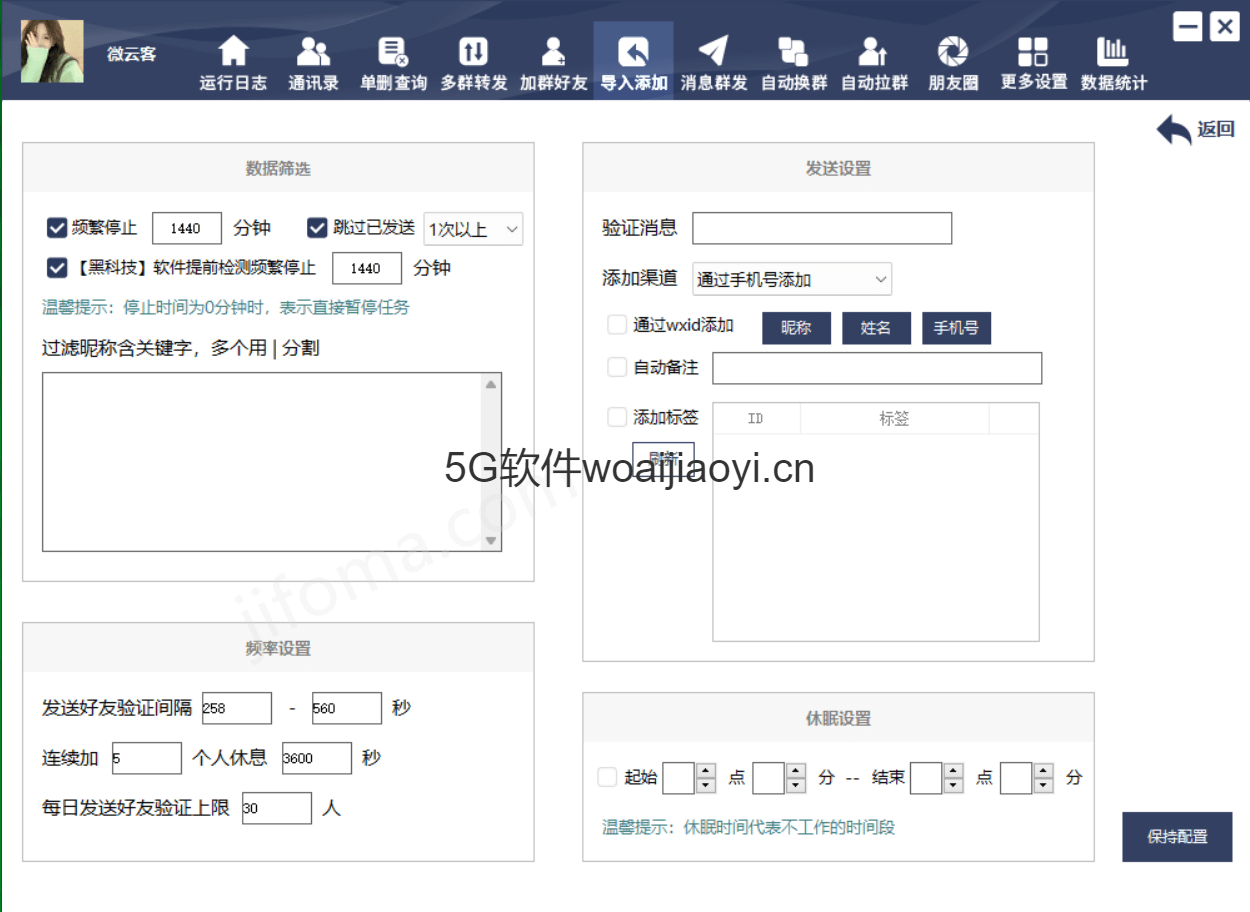Increase the start hour stepper
This screenshot has width=1250, height=912.
point(706,770)
